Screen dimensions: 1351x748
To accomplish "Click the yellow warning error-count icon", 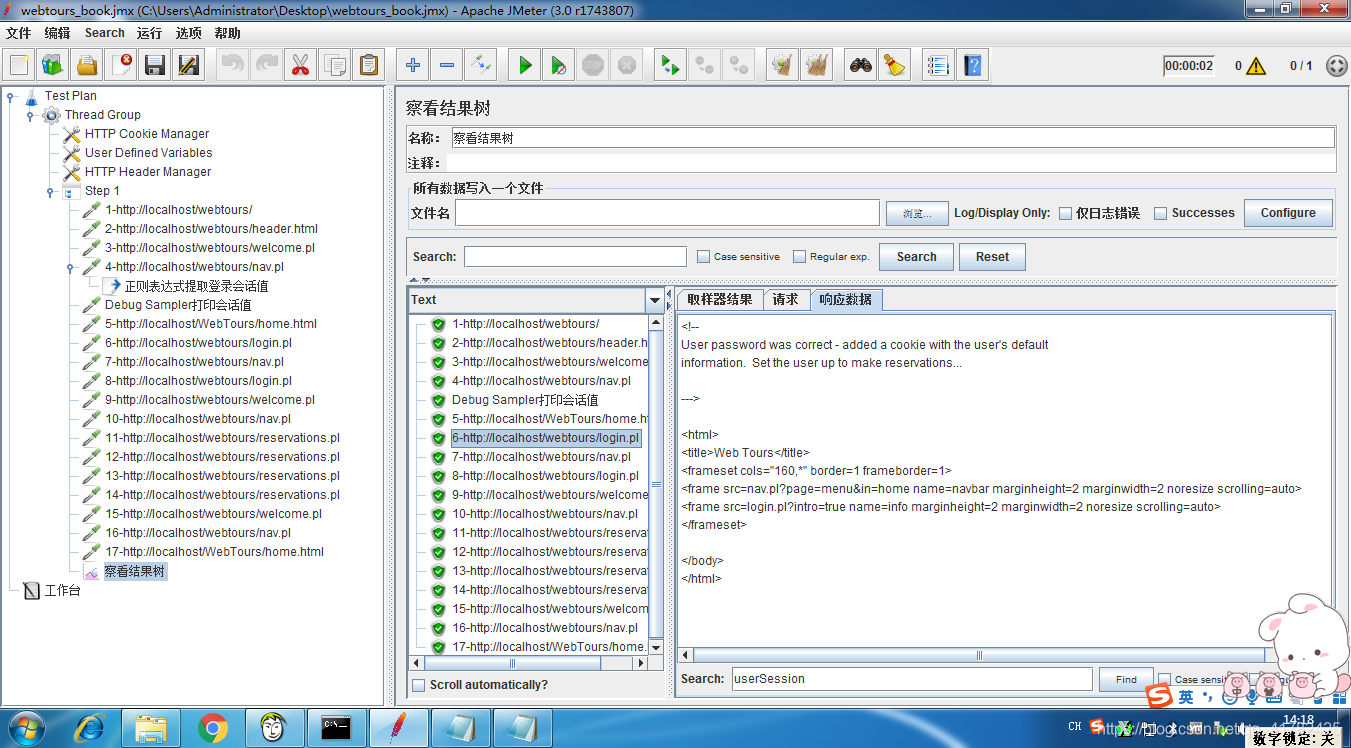I will 1256,66.
